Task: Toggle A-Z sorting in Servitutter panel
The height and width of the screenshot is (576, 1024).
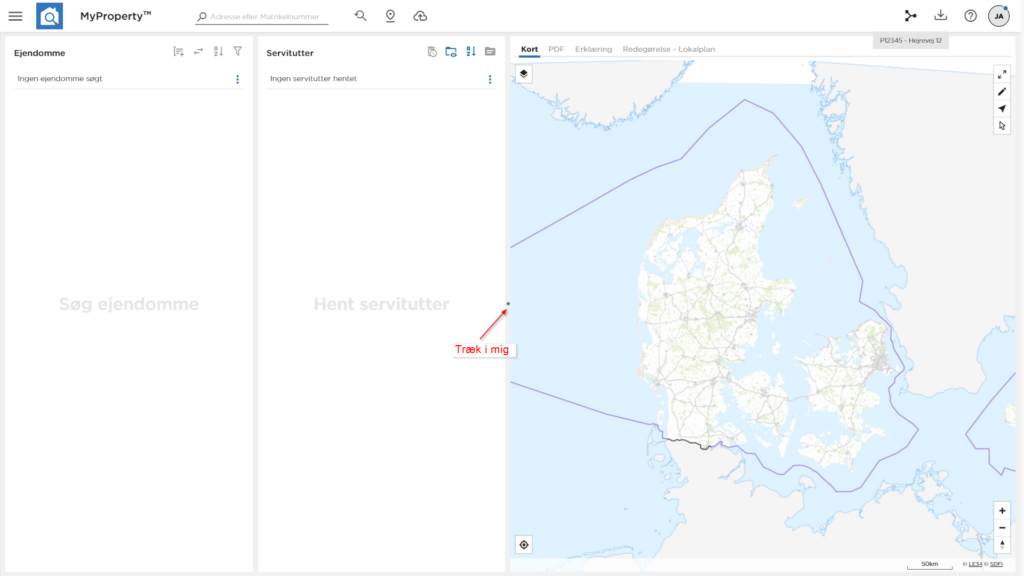Action: [x=471, y=51]
